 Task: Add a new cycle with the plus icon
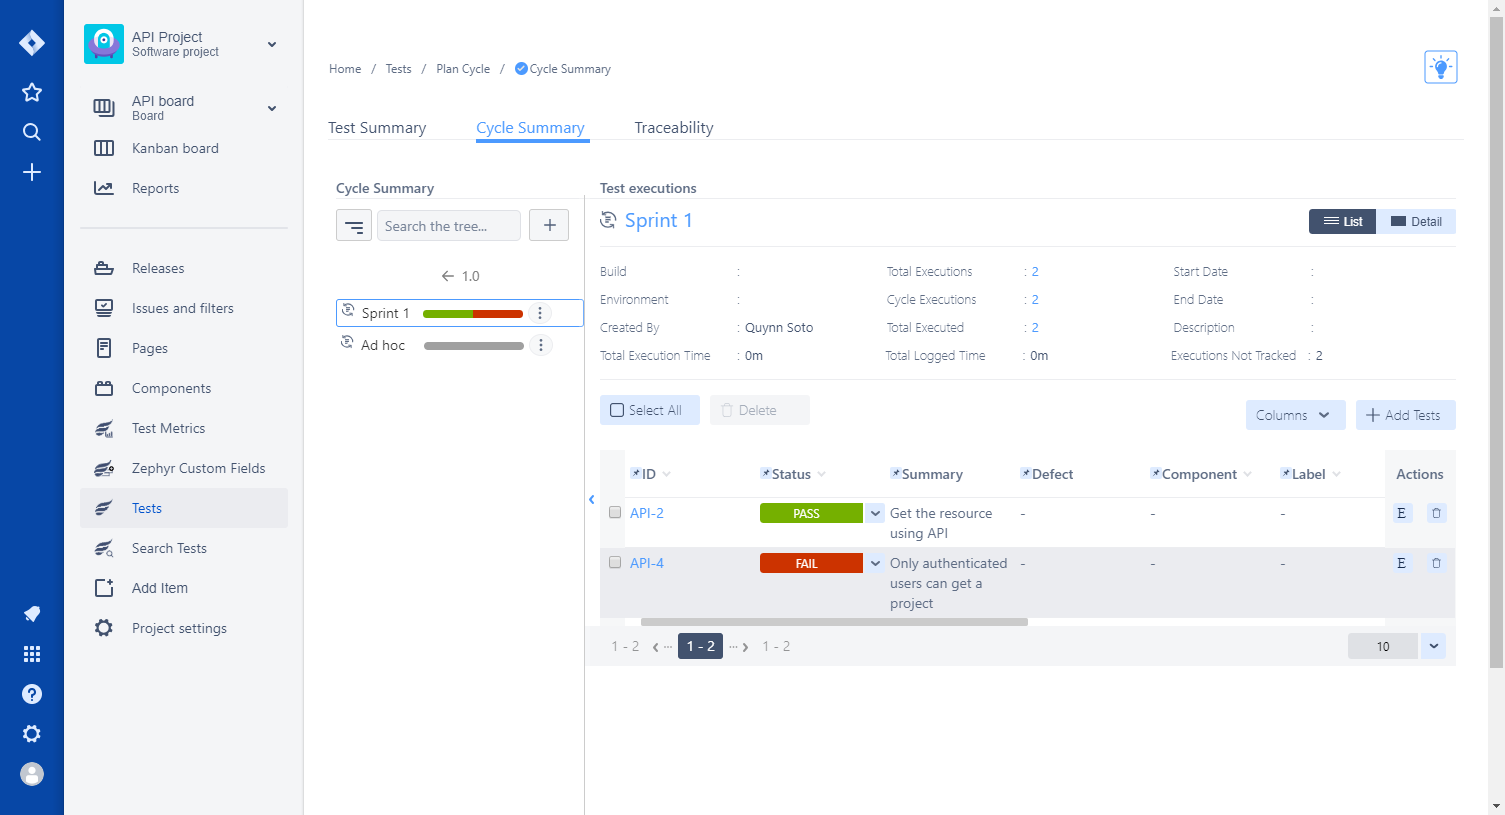pos(548,225)
